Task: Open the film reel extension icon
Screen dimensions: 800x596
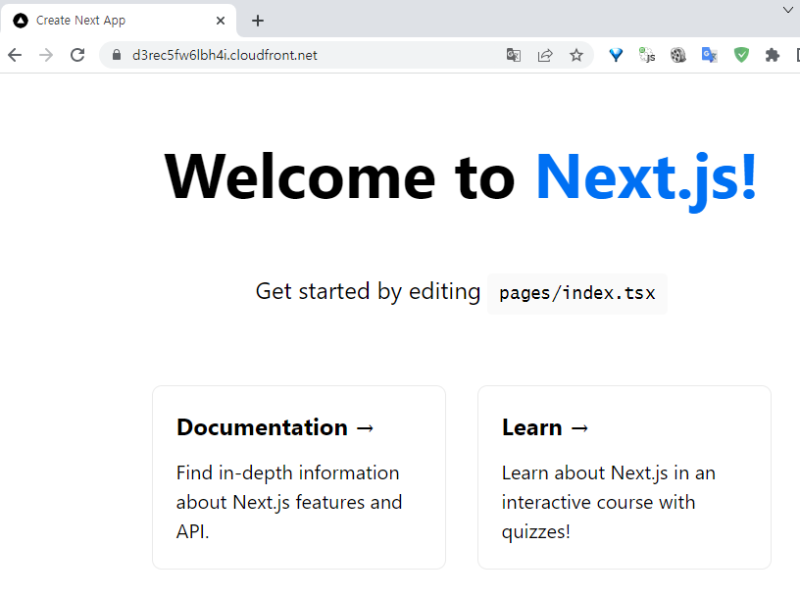Action: point(678,55)
